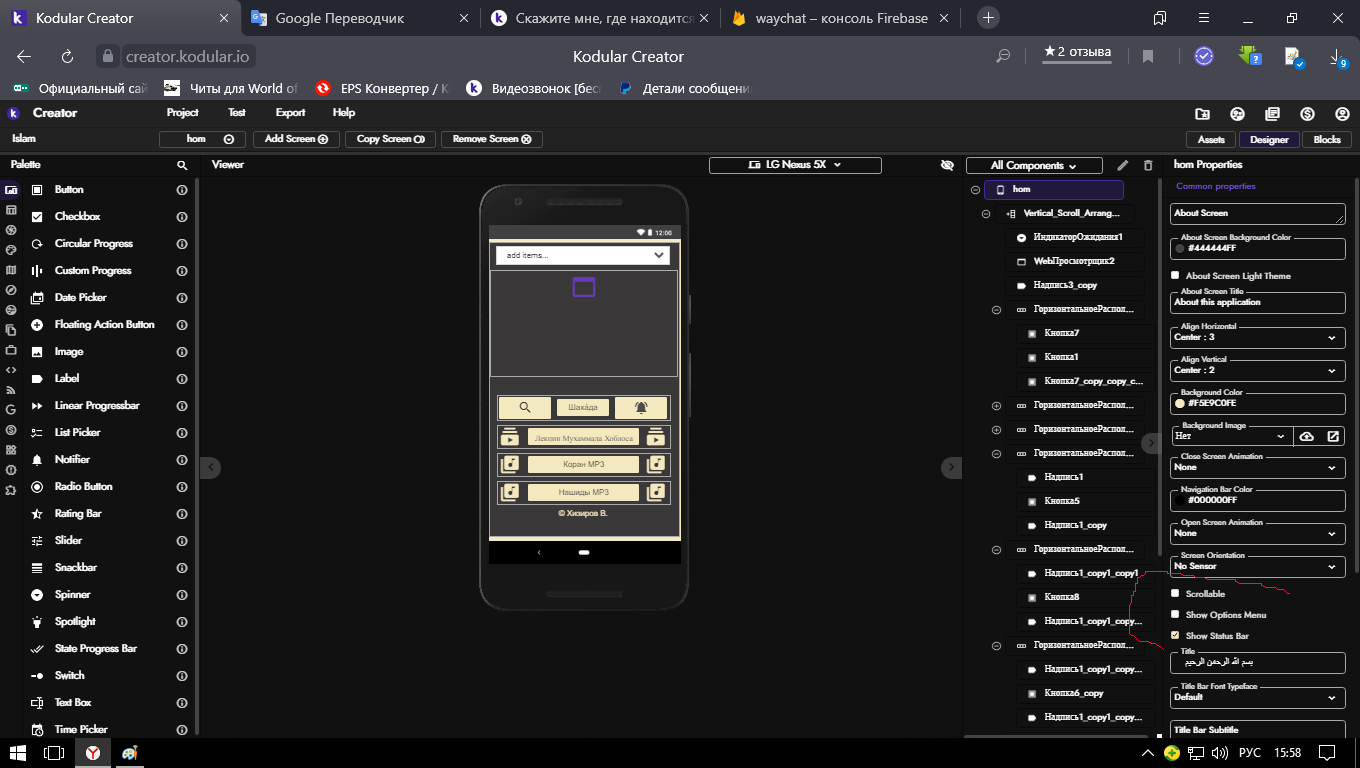Uncheck the Show Status Bar checkbox
1360x768 pixels.
1176,635
